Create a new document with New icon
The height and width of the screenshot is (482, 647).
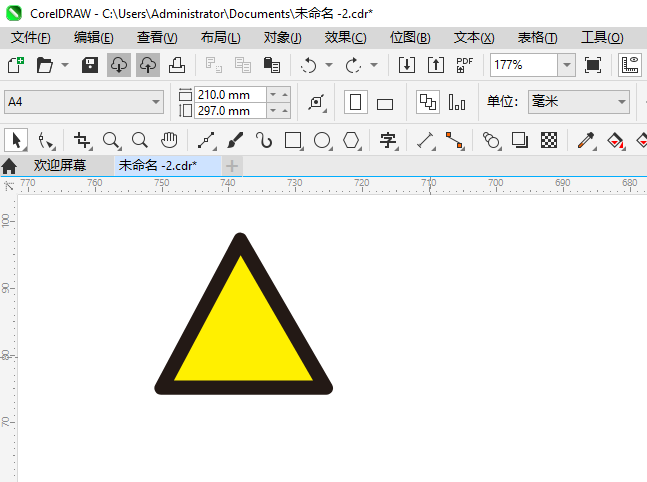(x=16, y=65)
